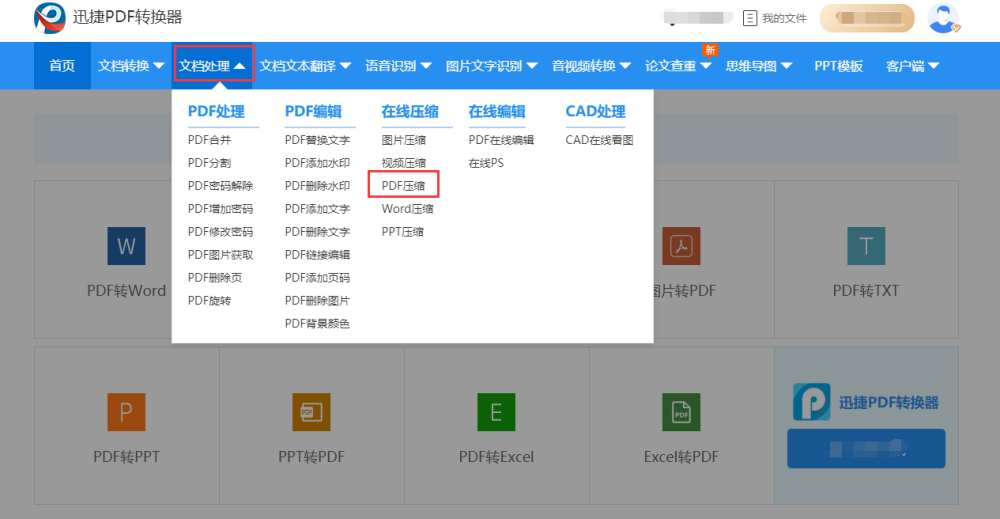Image resolution: width=1000 pixels, height=519 pixels.
Task: Choose PDF合并 from the menu
Action: click(x=209, y=140)
